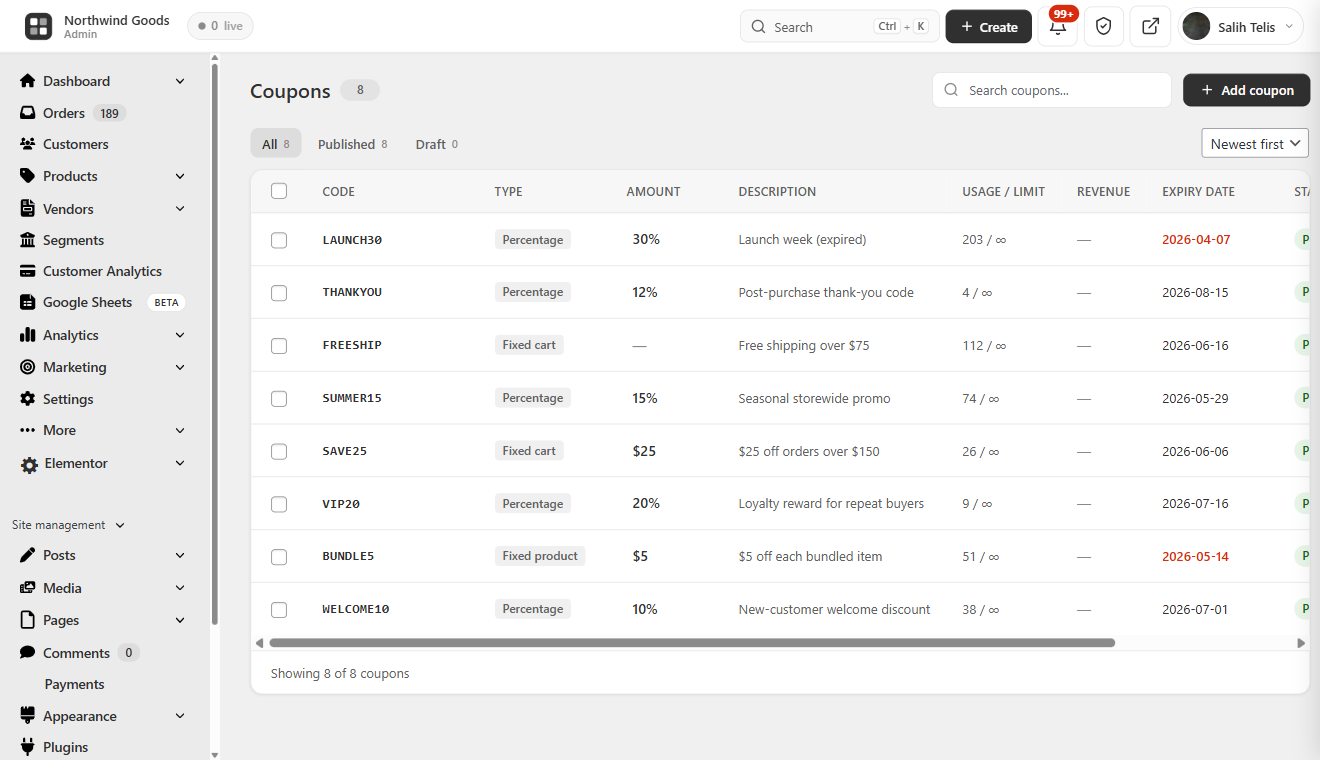Image resolution: width=1320 pixels, height=760 pixels.
Task: Open the WELCOME10 coupon code link
Action: click(356, 609)
